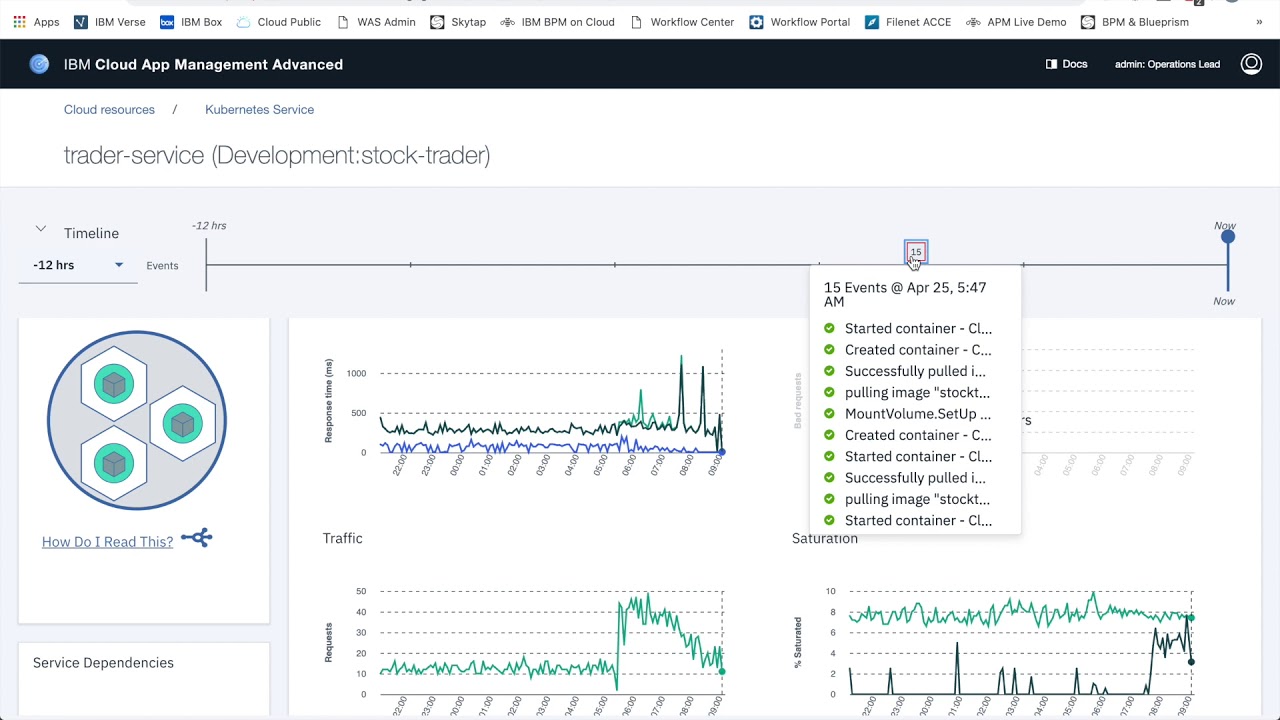1280x720 pixels.
Task: Click the Service Dependencies panel title
Action: (103, 663)
